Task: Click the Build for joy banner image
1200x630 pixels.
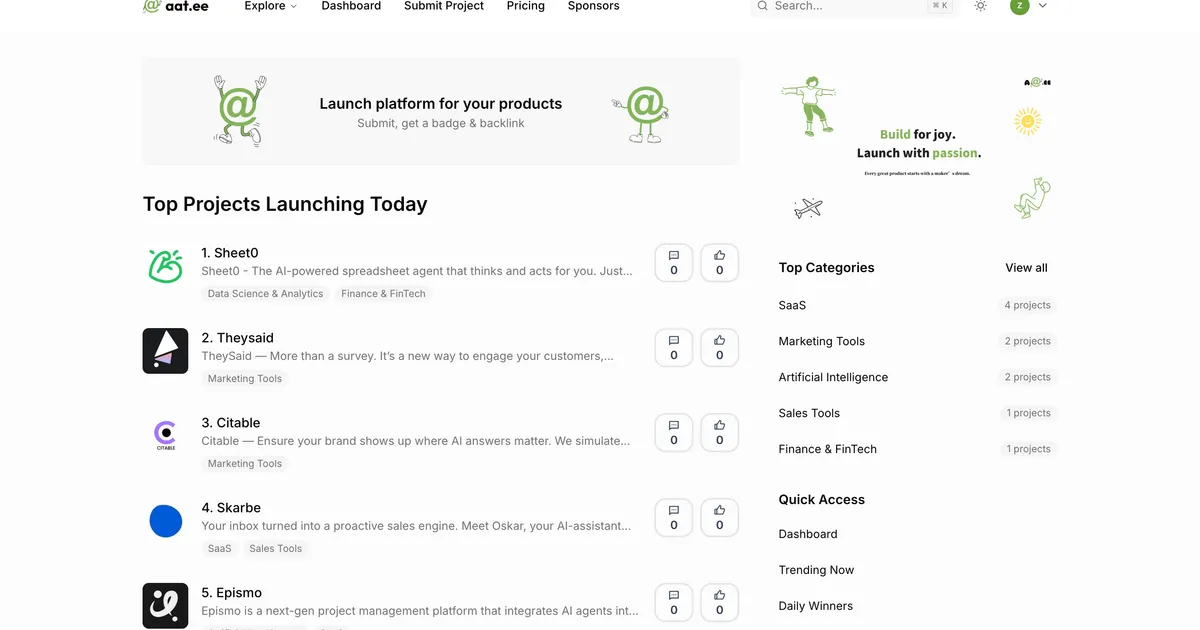Action: point(916,146)
